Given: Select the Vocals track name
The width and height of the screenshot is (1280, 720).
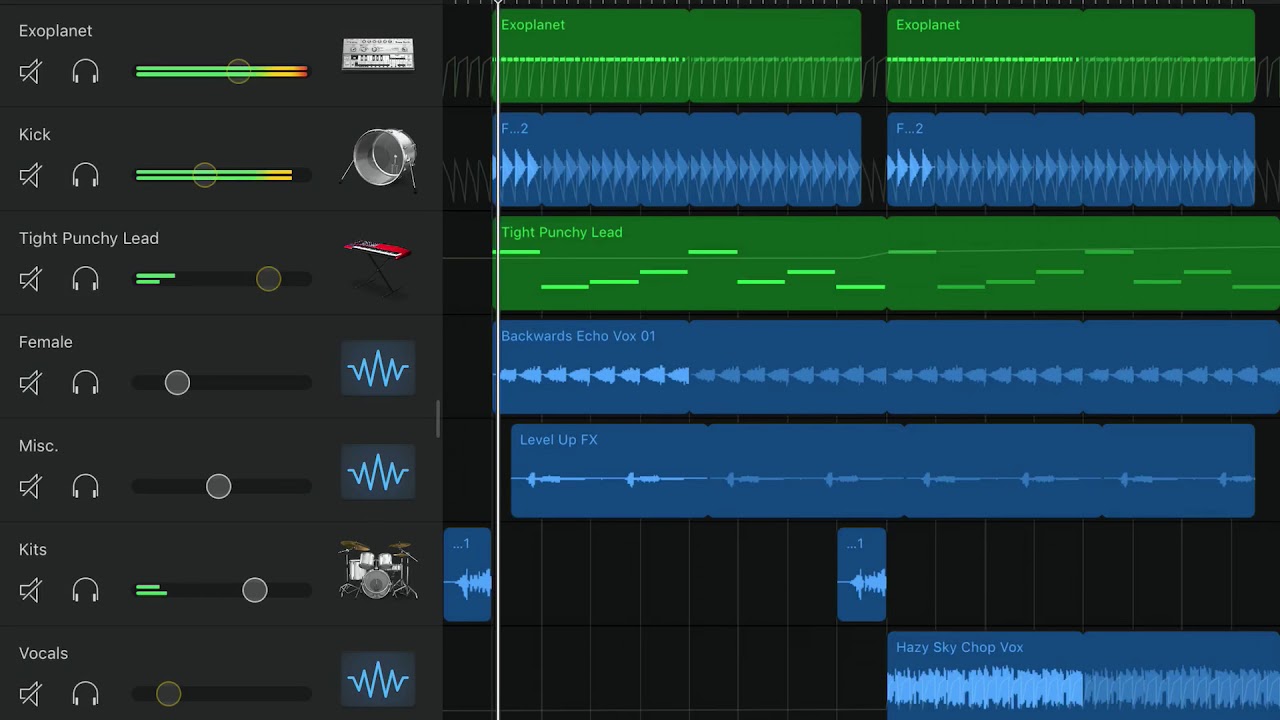Looking at the screenshot, I should (43, 654).
